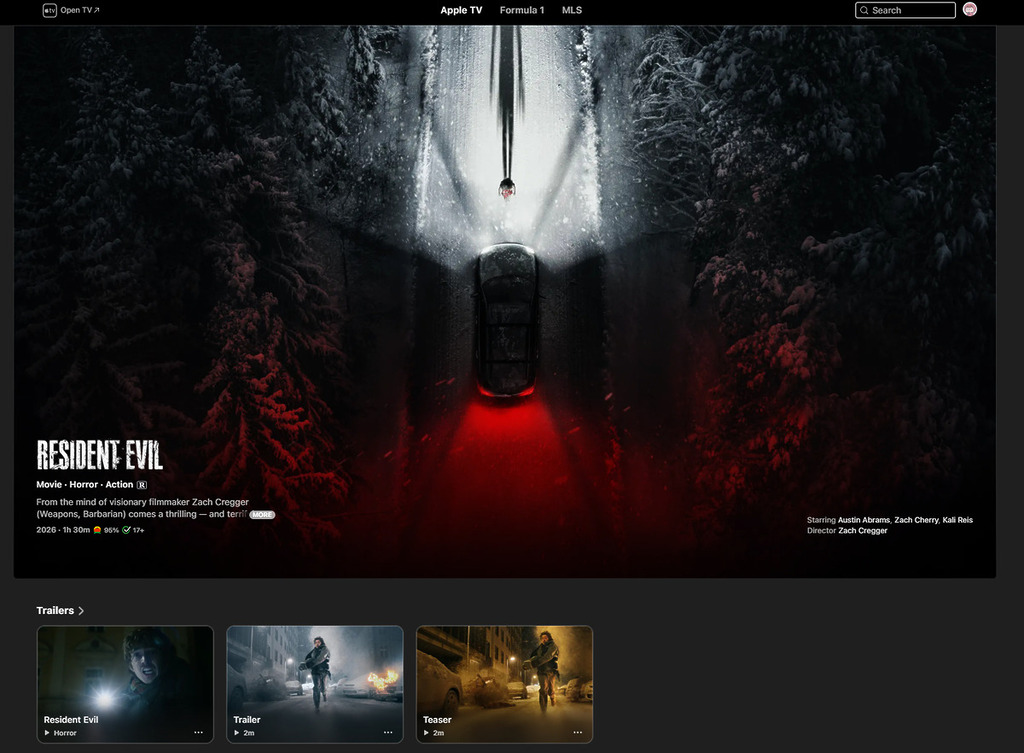This screenshot has width=1024, height=753.
Task: Expand description with MORE button
Action: tap(262, 515)
